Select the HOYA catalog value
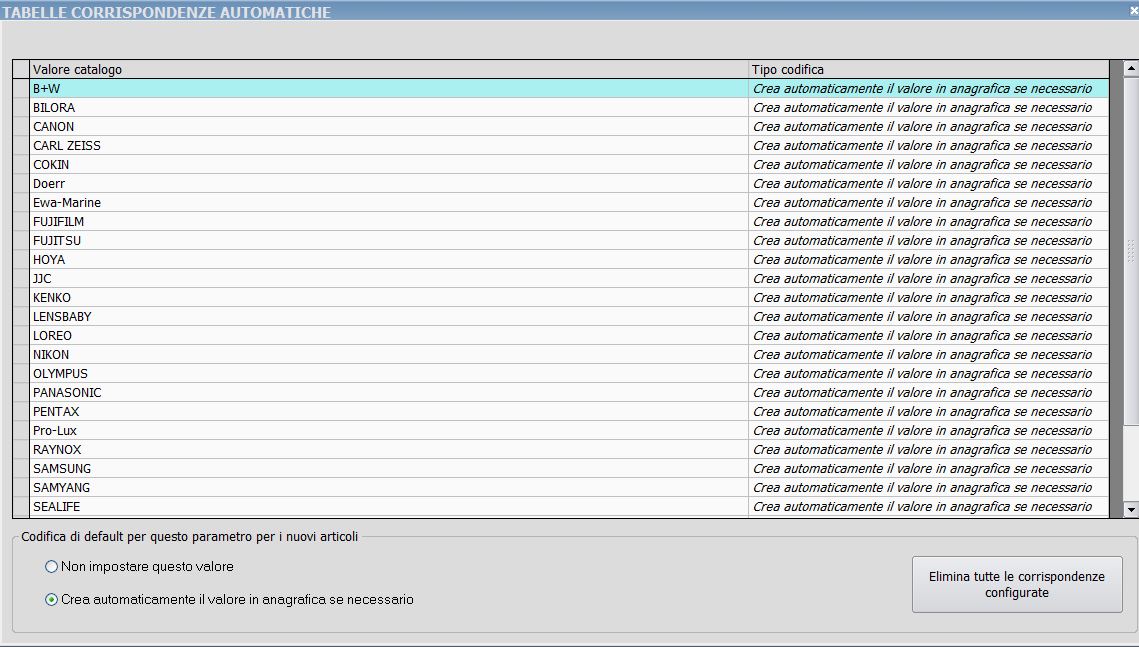Screen dimensions: 1139x647 (389, 259)
